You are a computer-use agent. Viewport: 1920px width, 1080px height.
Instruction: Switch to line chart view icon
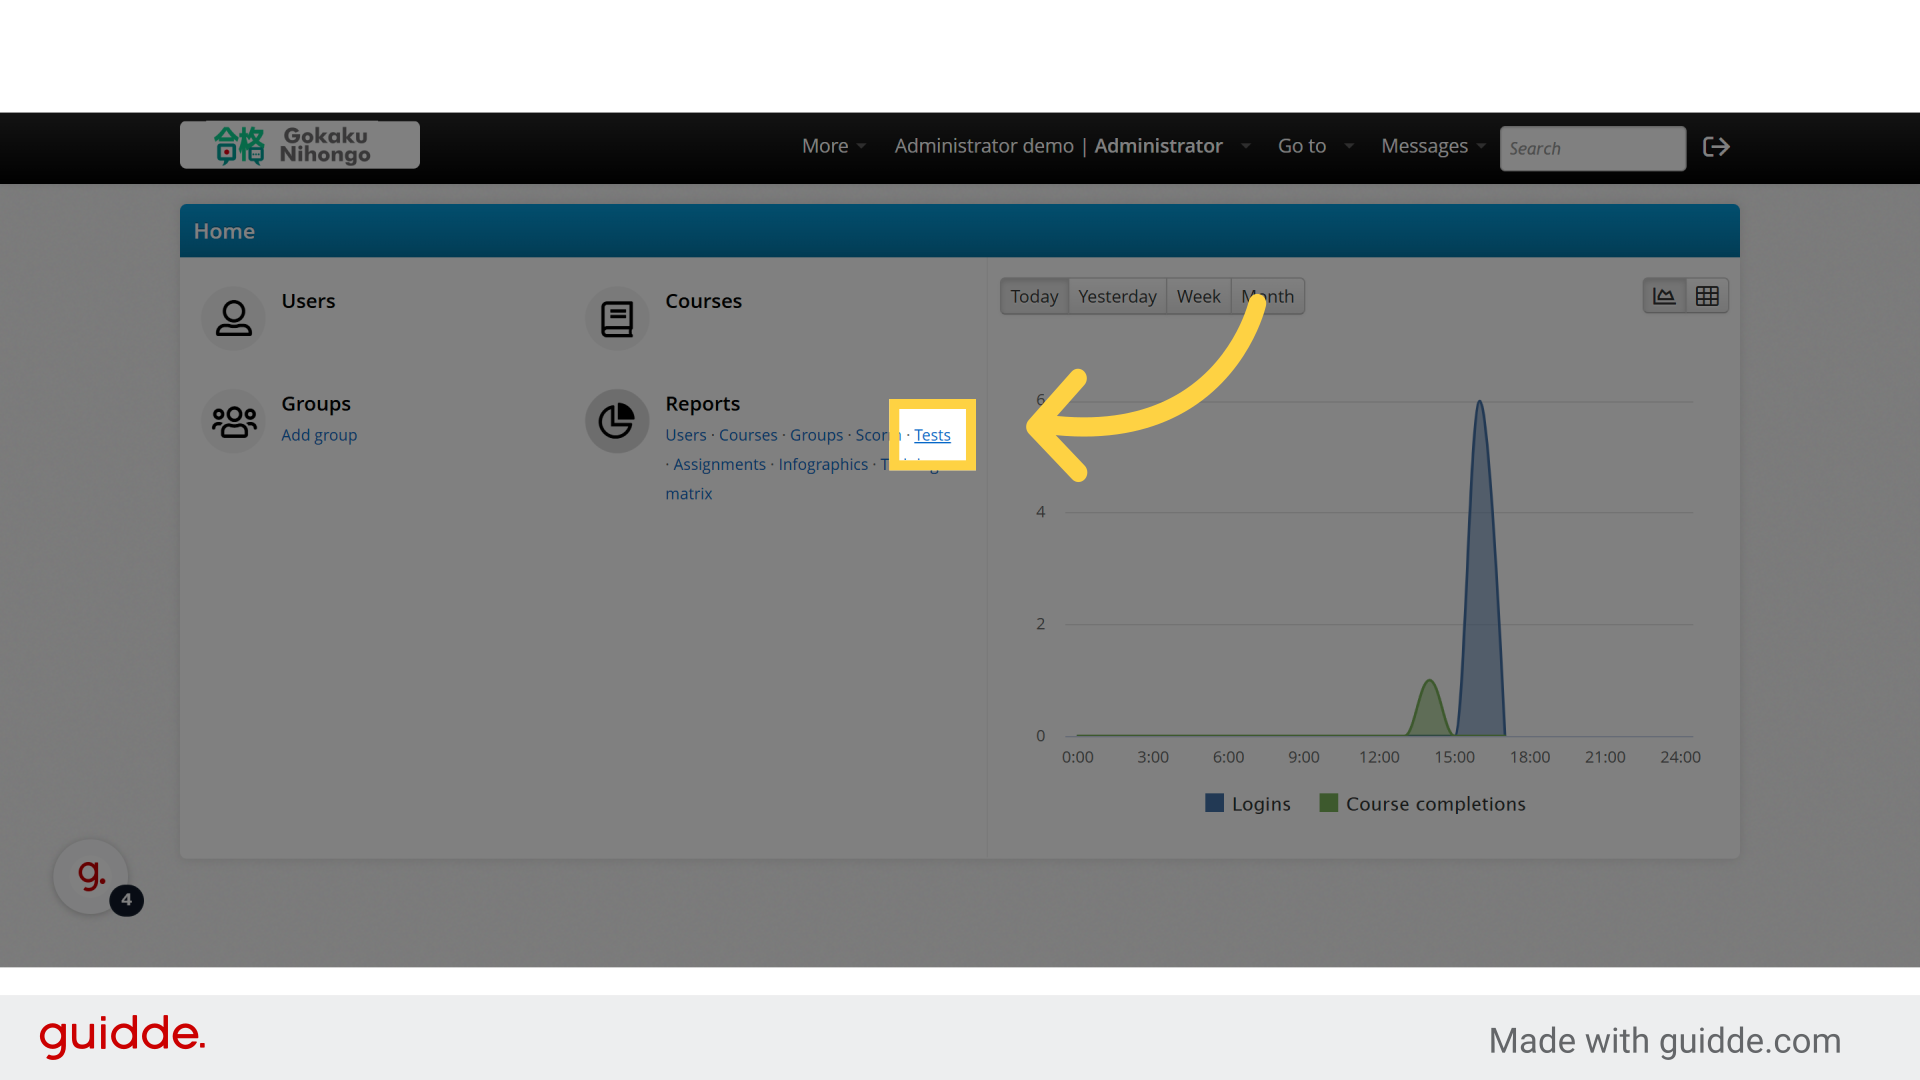point(1664,296)
